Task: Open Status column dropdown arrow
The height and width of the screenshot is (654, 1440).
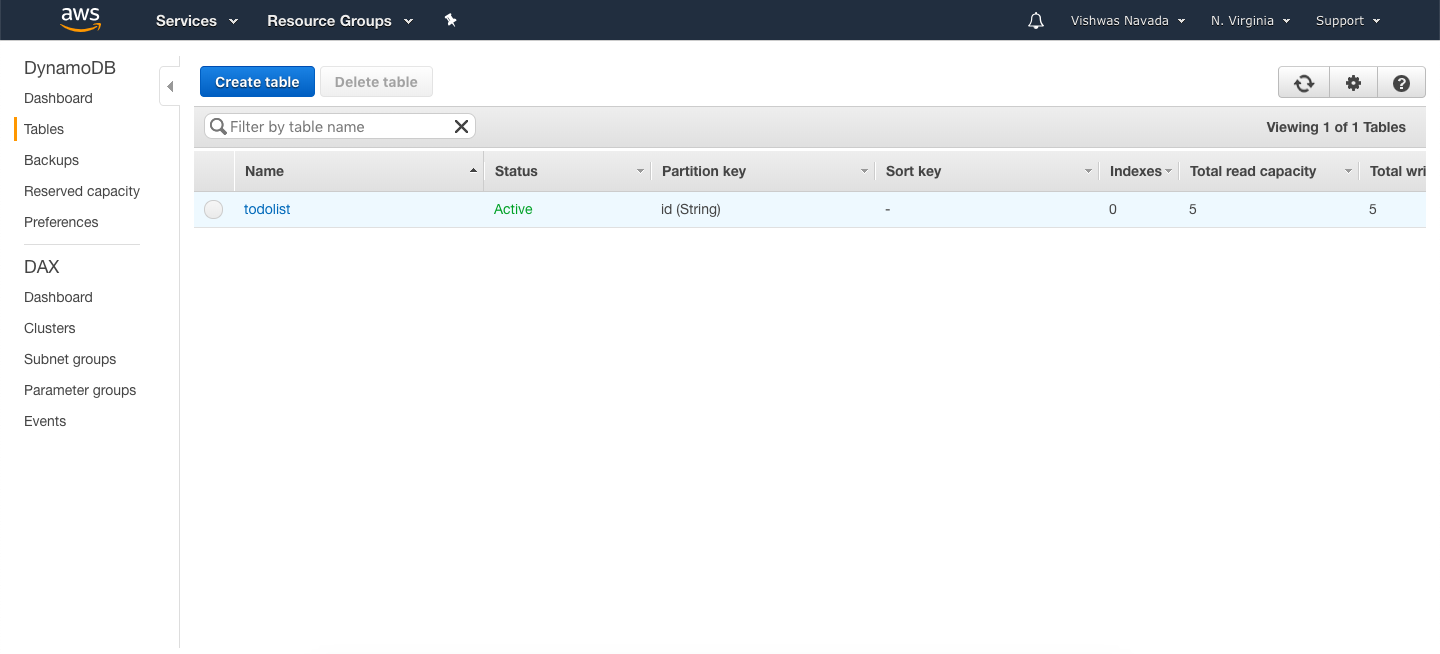Action: 641,171
